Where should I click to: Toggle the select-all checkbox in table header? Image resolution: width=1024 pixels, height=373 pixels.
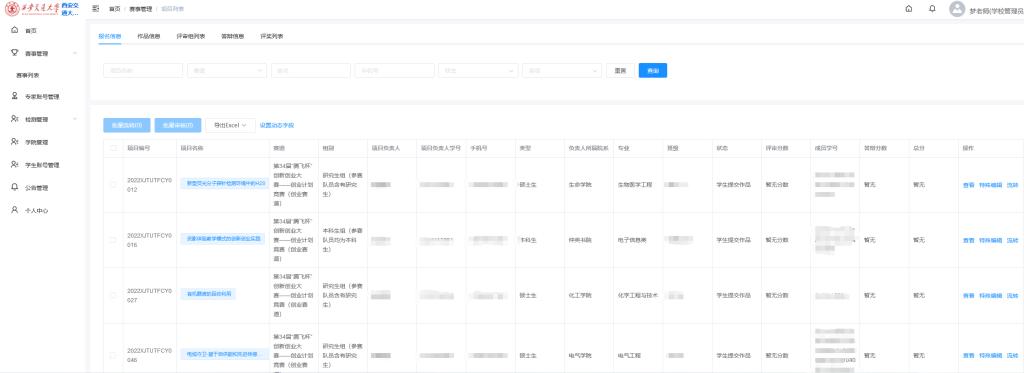click(114, 148)
